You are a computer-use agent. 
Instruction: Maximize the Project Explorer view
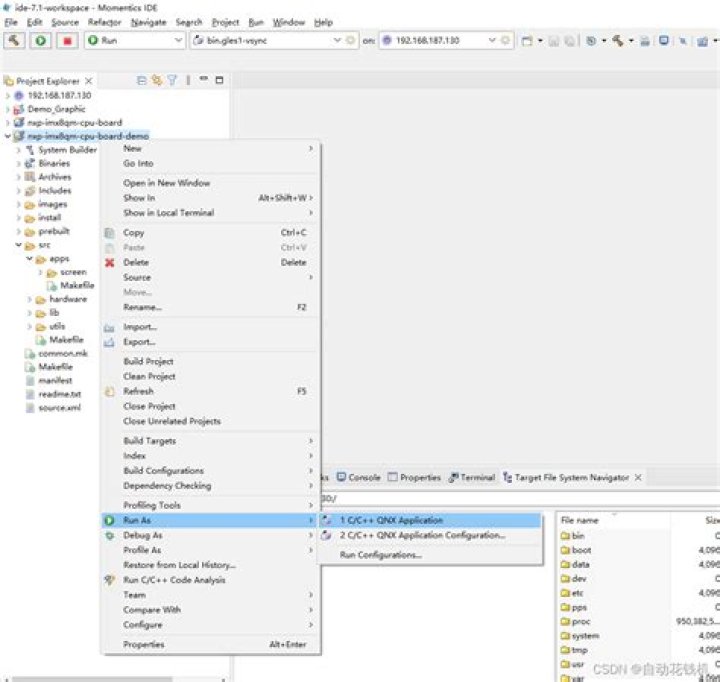pos(219,80)
